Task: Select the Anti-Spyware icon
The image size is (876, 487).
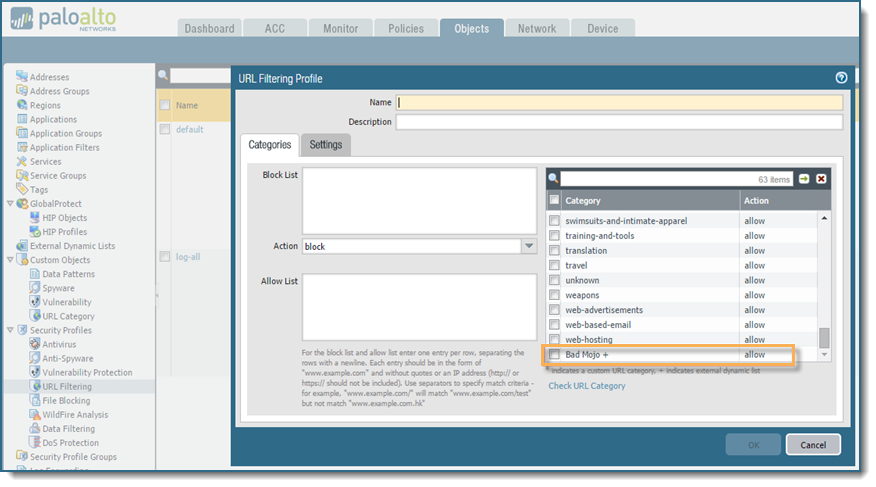Action: 35,358
